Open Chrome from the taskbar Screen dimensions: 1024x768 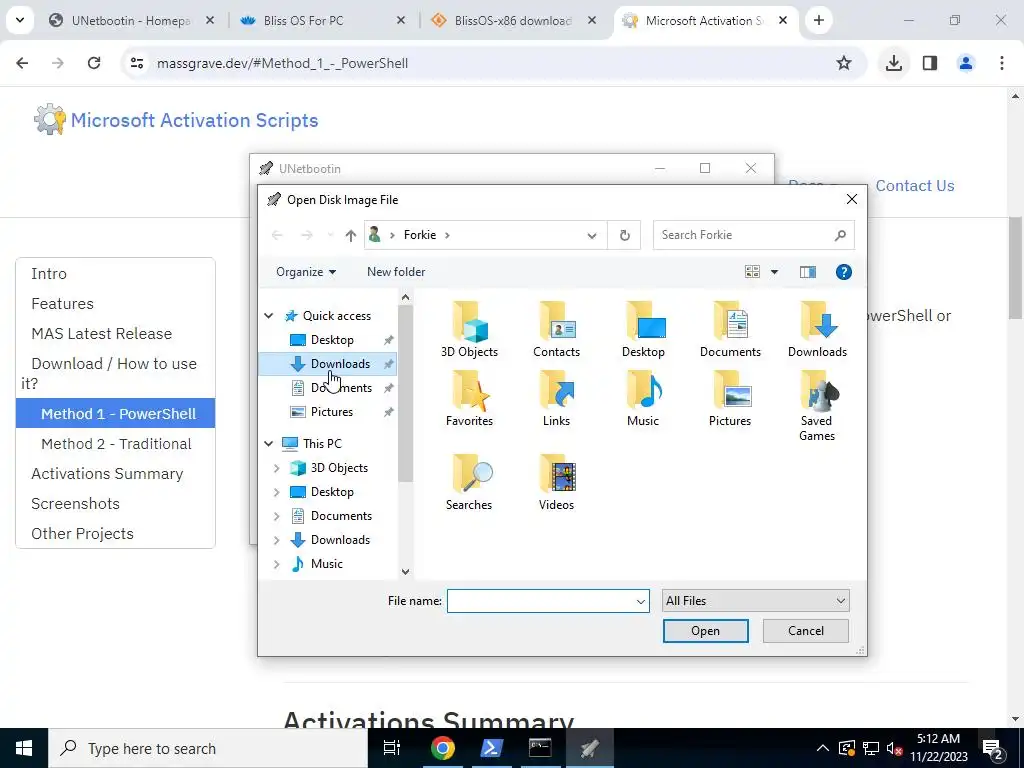pos(442,748)
